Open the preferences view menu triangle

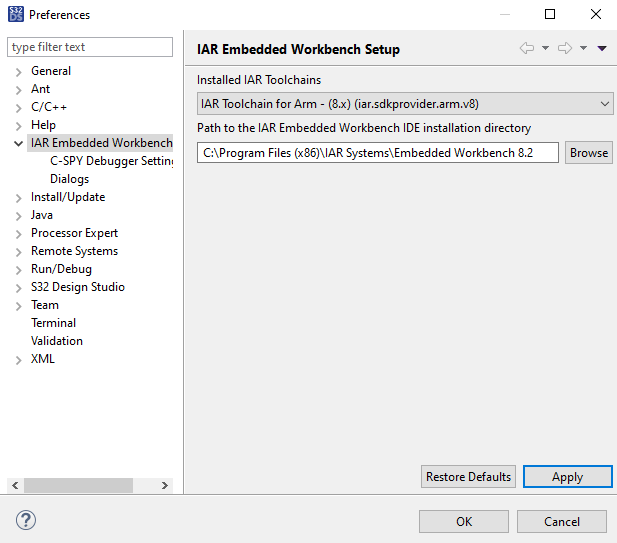point(602,48)
